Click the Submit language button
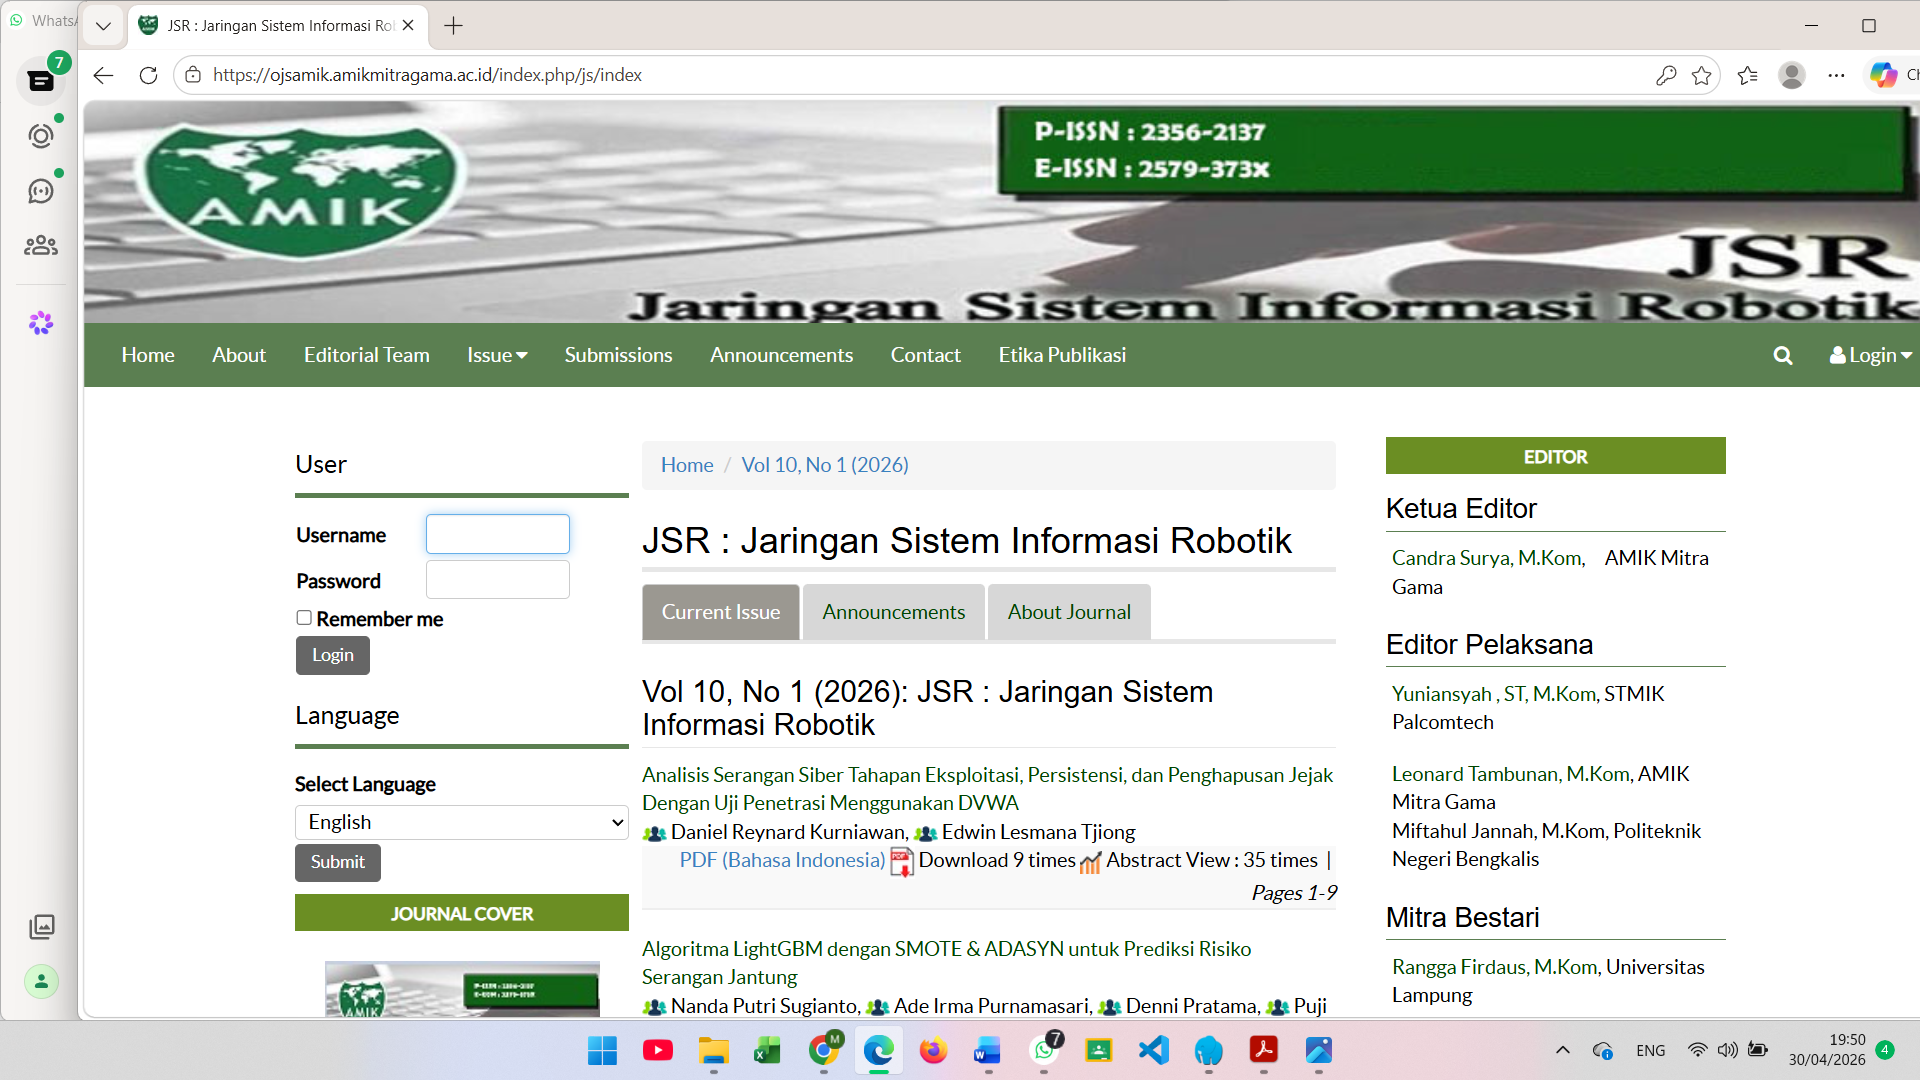Screen dimensions: 1920x1080 pyautogui.click(x=338, y=863)
